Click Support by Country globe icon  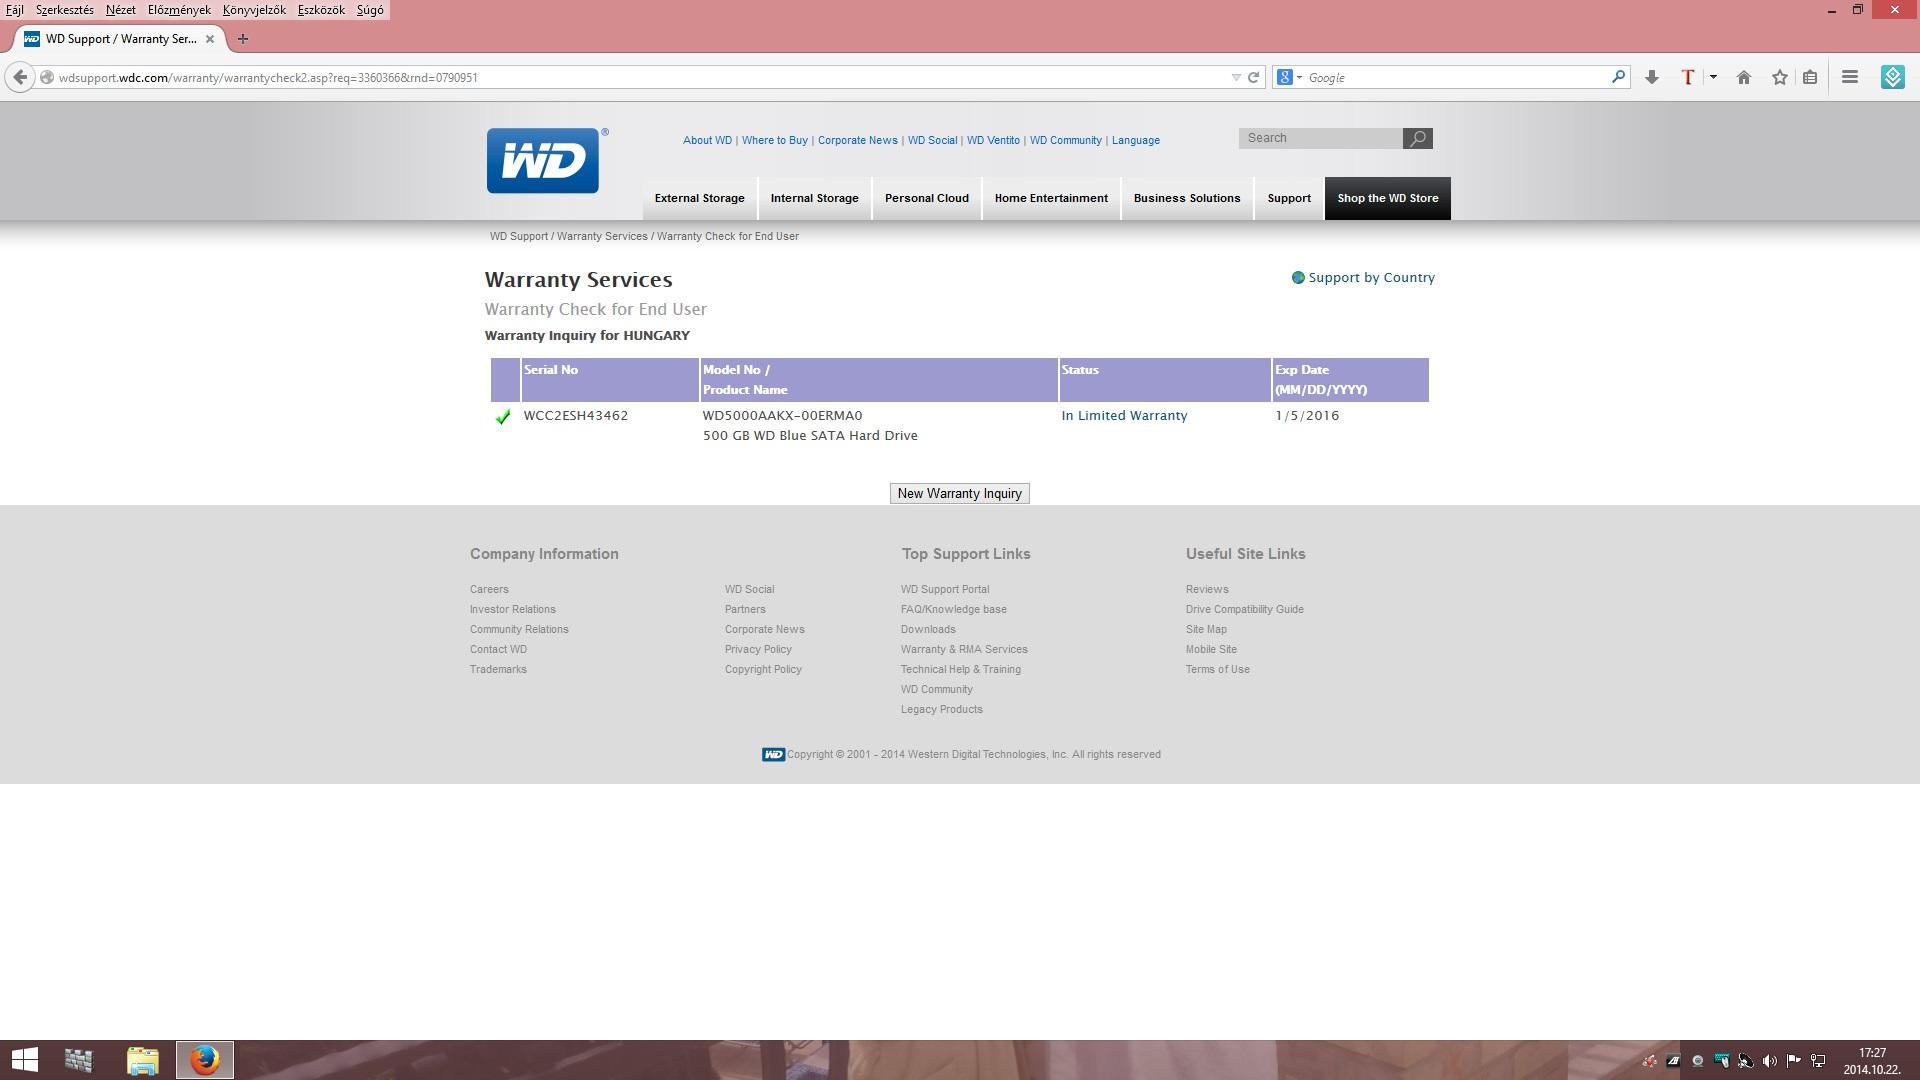(x=1298, y=278)
